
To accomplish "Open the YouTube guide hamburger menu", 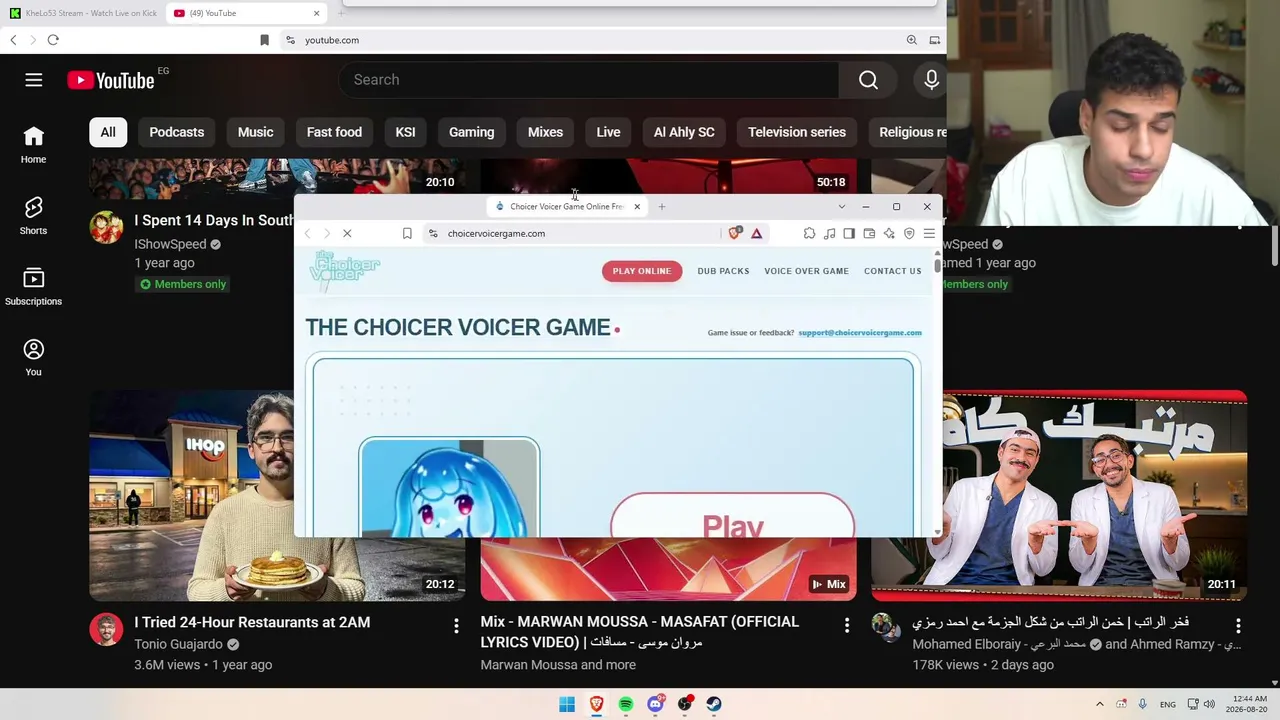I will (x=34, y=80).
